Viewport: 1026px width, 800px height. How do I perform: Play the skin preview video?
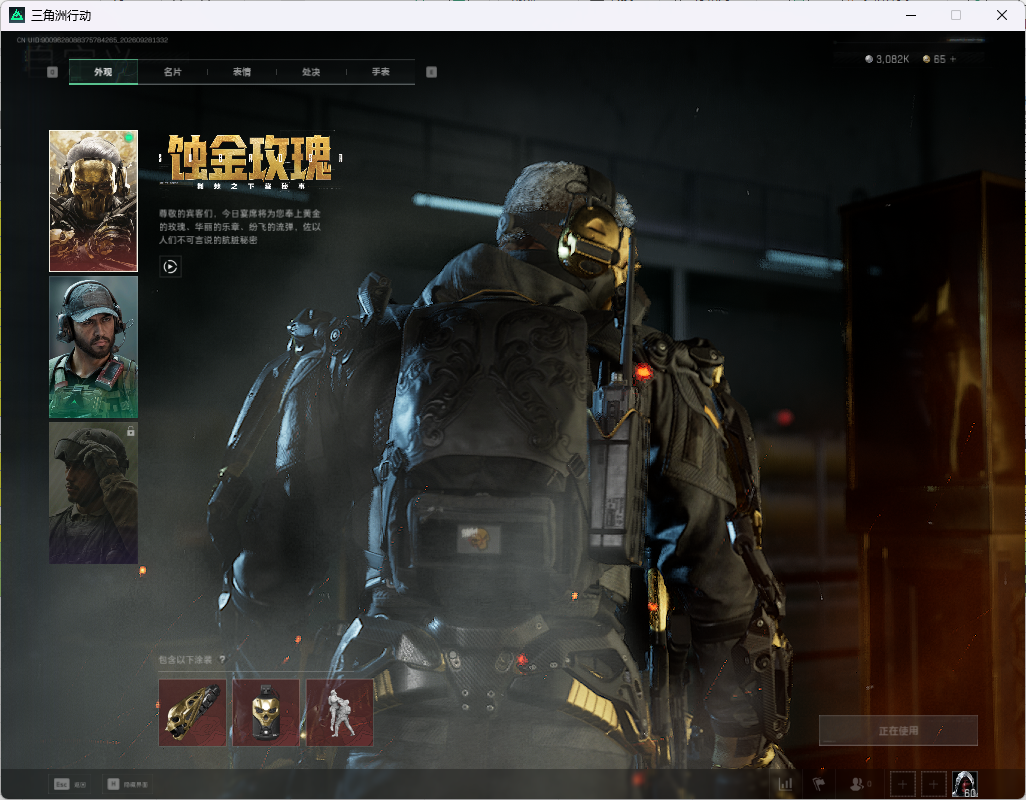170,267
